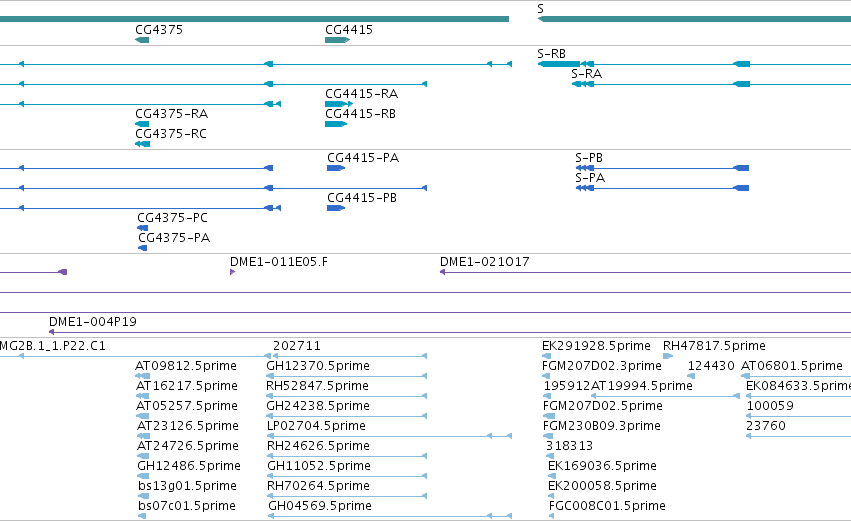
Task: Select the DME1-004P19 clone label
Action: pyautogui.click(x=93, y=322)
